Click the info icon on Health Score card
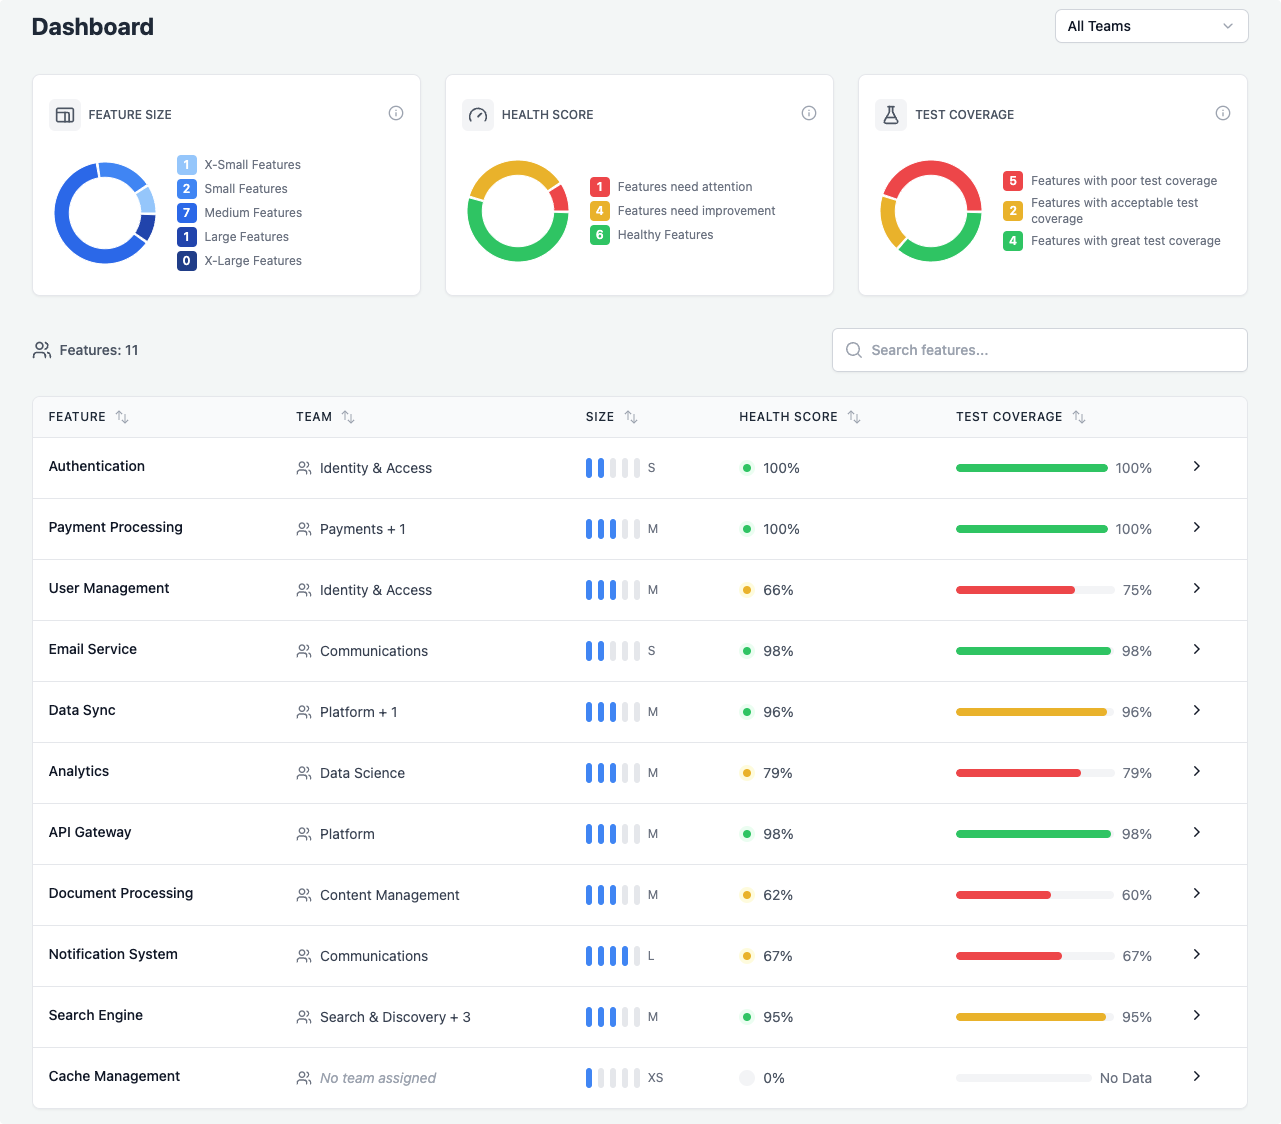This screenshot has width=1281, height=1124. point(809,113)
